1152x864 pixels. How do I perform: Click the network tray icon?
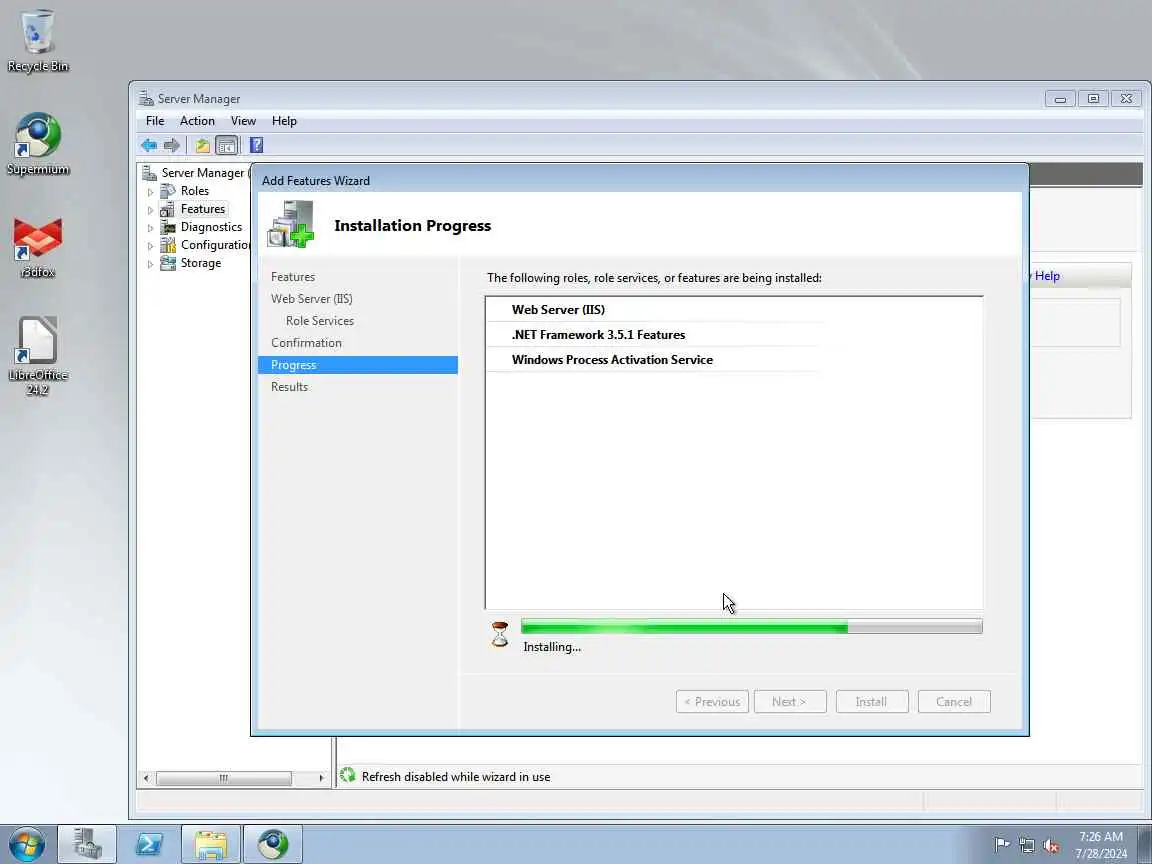pos(1026,845)
